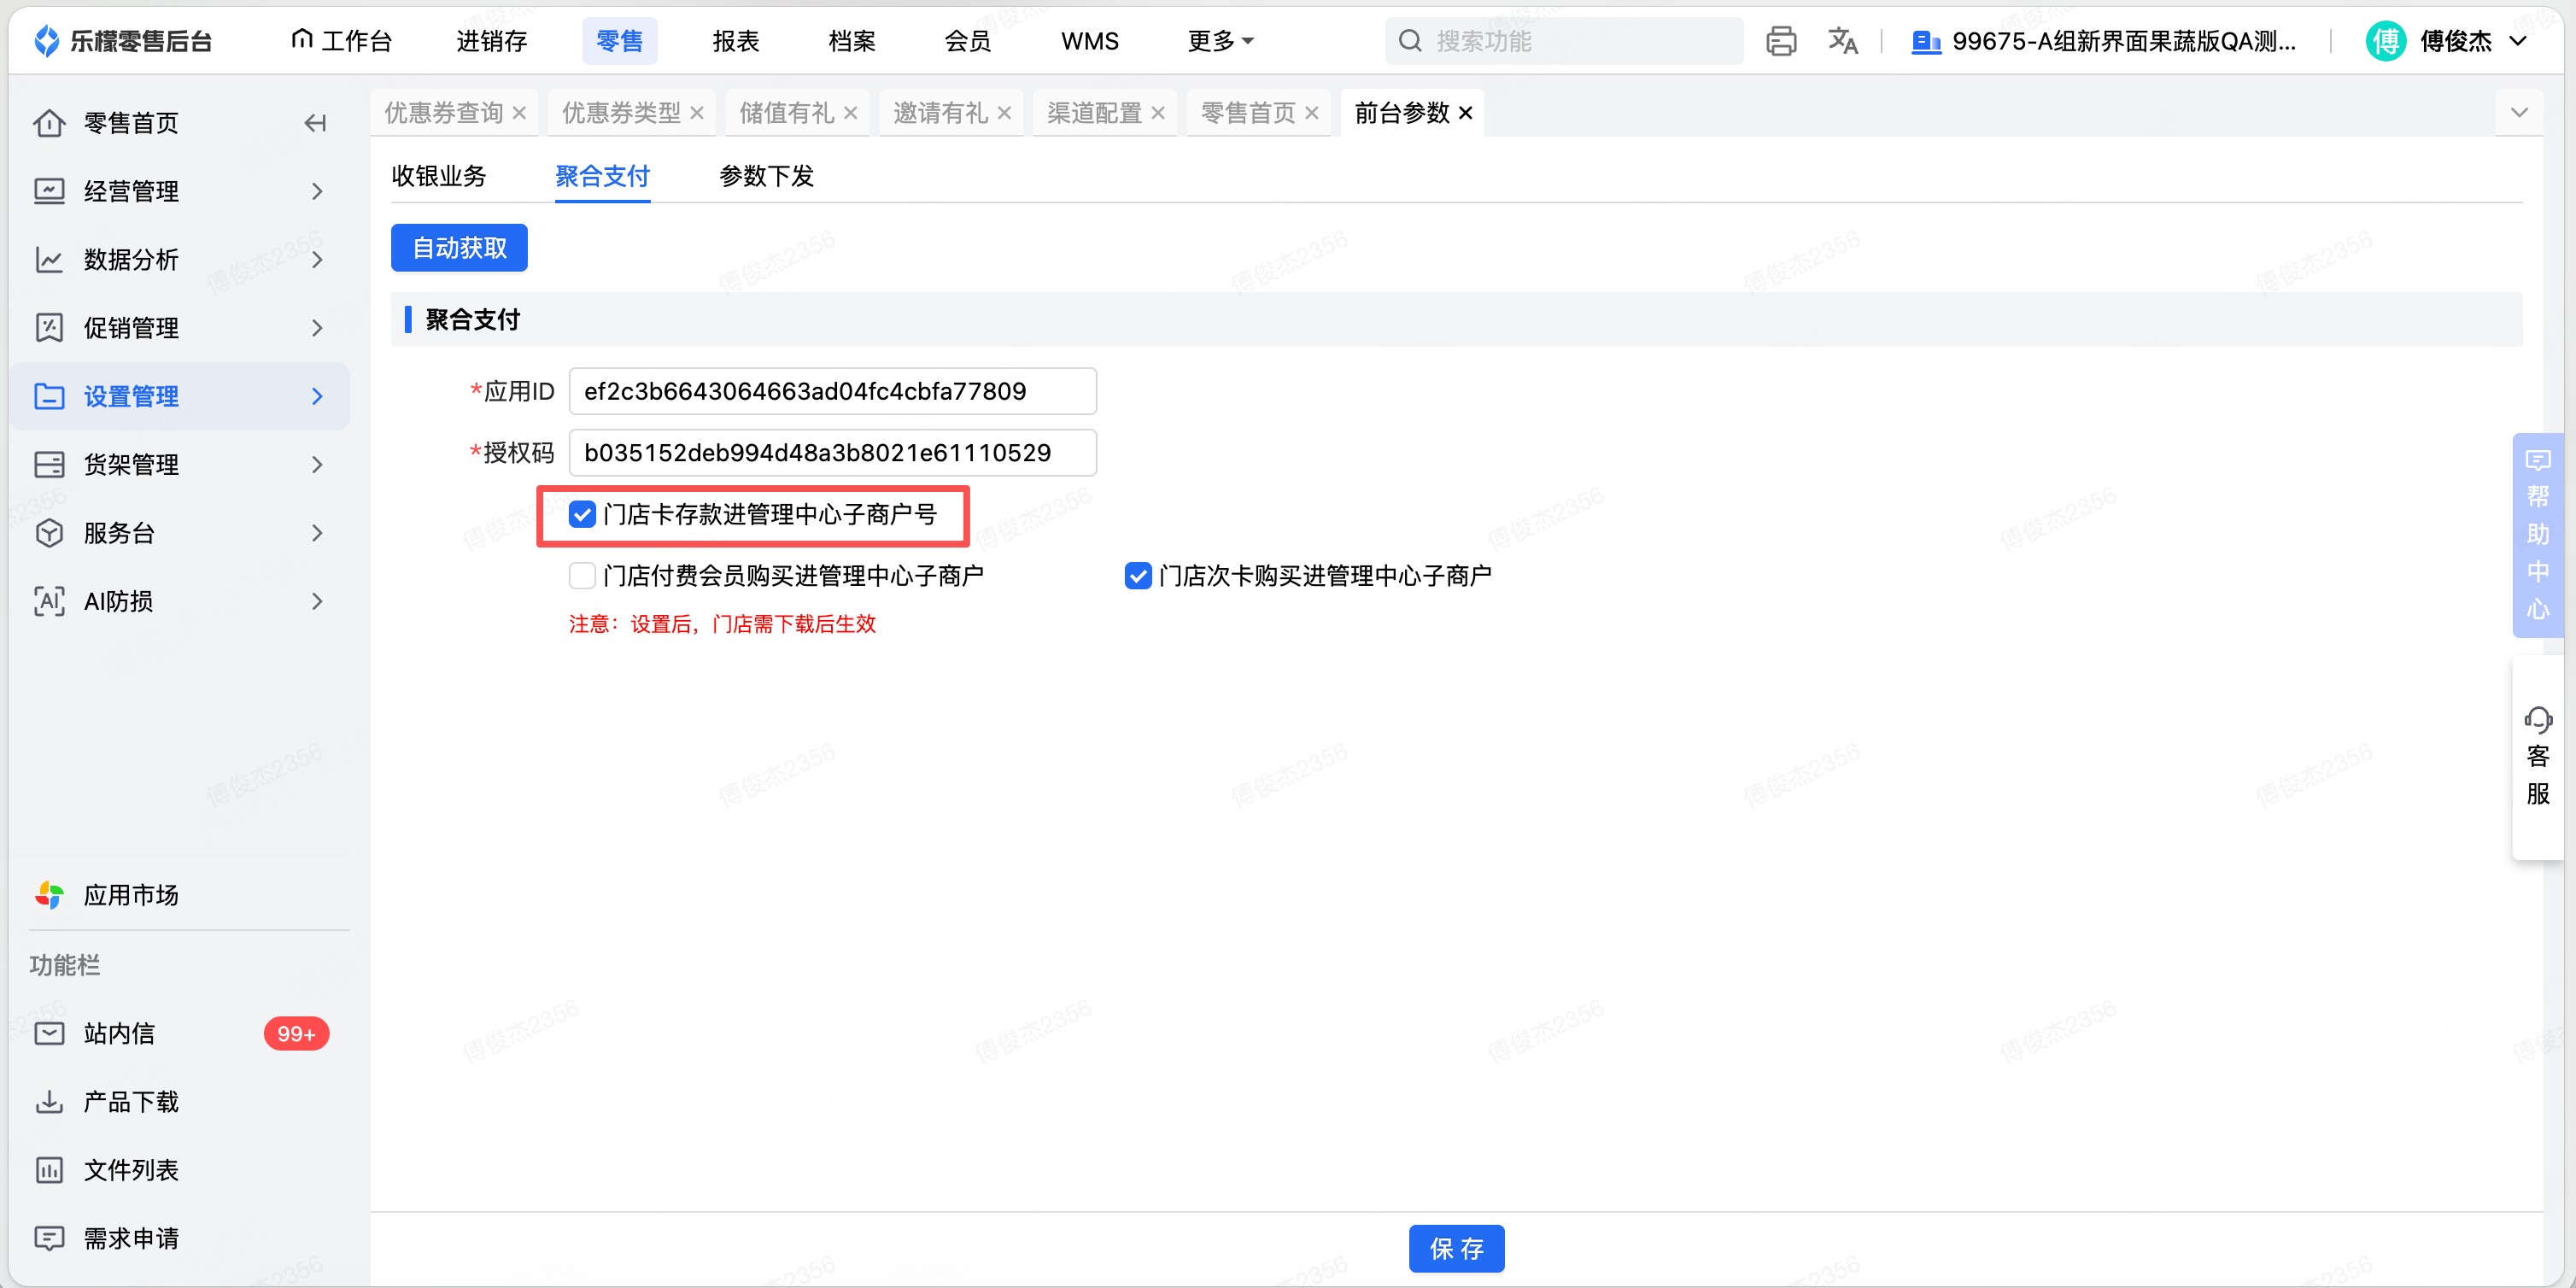Viewport: 2576px width, 1288px height.
Task: Click the 乐檬零售后台 logo icon
Action: pyautogui.click(x=47, y=41)
